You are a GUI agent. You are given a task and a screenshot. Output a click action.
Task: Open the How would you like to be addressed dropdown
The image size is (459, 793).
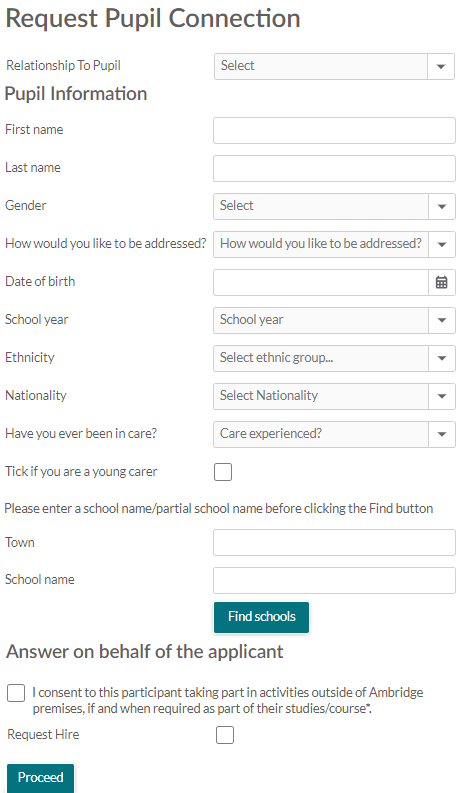(334, 244)
